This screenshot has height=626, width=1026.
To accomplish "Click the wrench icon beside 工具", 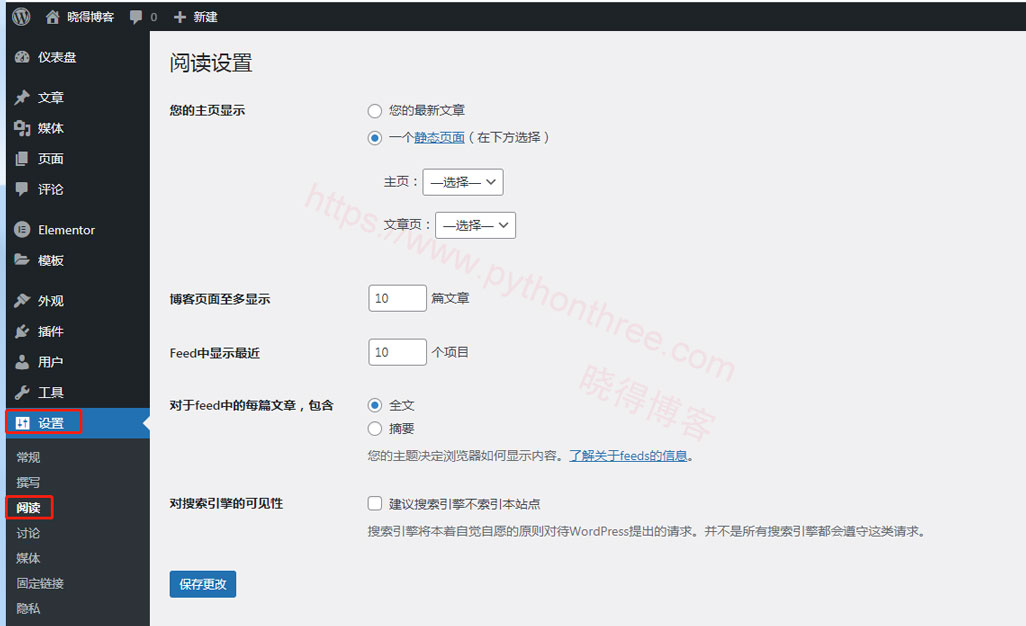I will [x=22, y=392].
